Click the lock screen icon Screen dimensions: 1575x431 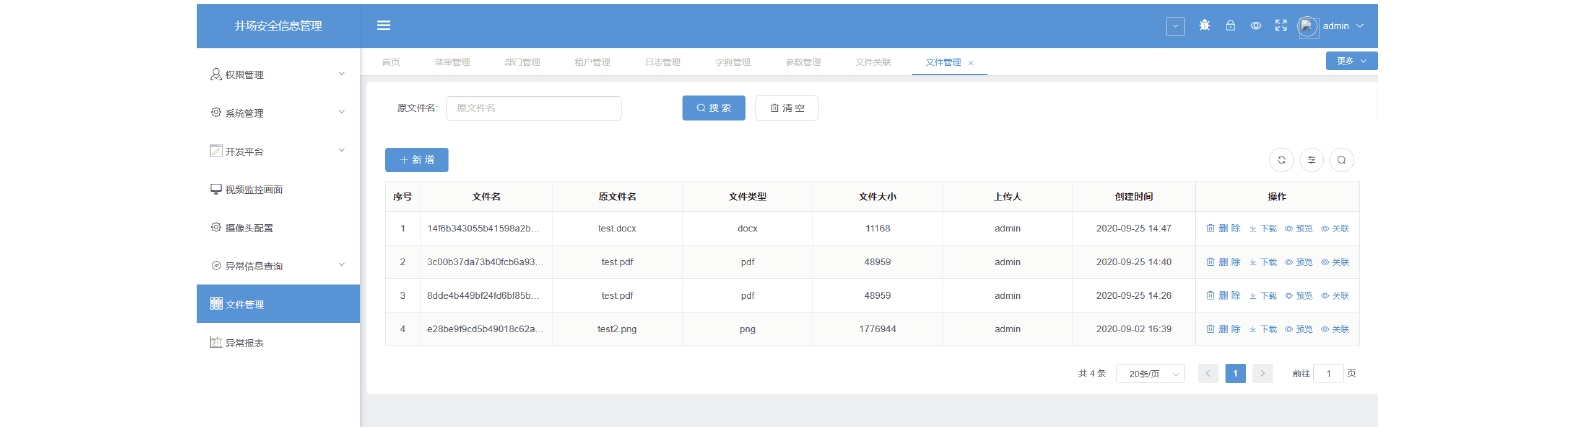pos(1230,26)
